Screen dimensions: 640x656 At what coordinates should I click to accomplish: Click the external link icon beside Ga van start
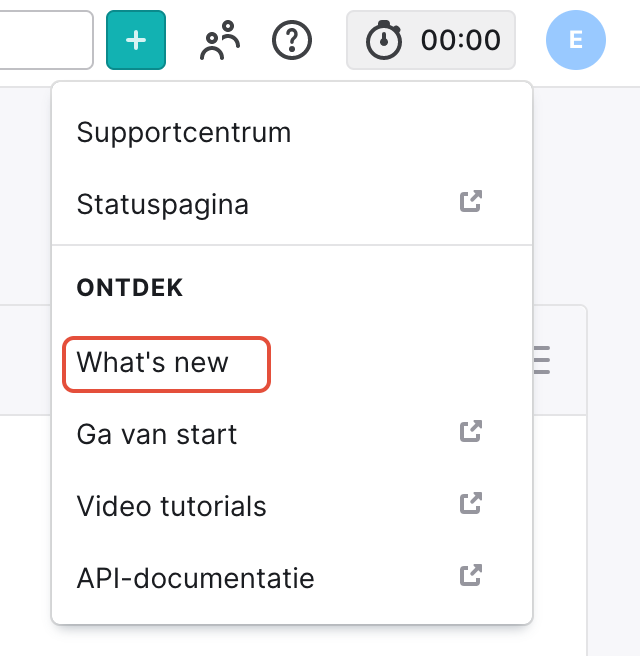[x=471, y=432]
